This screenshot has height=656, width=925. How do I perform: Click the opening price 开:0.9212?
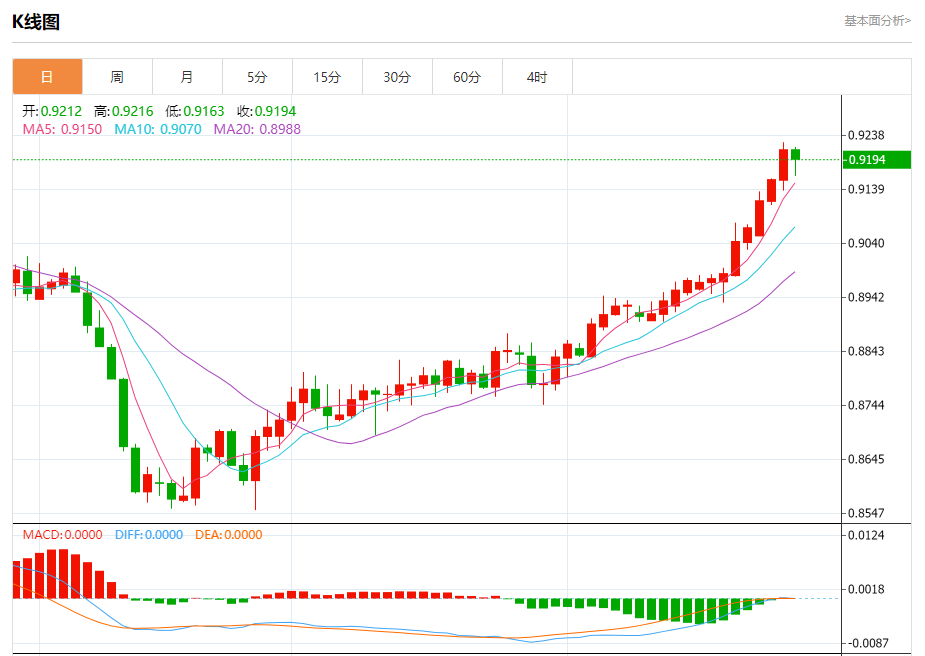pyautogui.click(x=52, y=111)
